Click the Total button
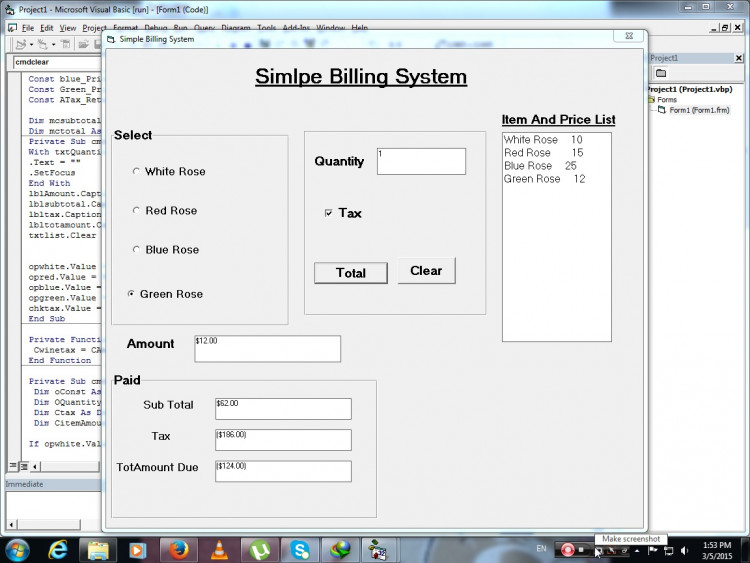Image resolution: width=750 pixels, height=563 pixels. pos(351,273)
